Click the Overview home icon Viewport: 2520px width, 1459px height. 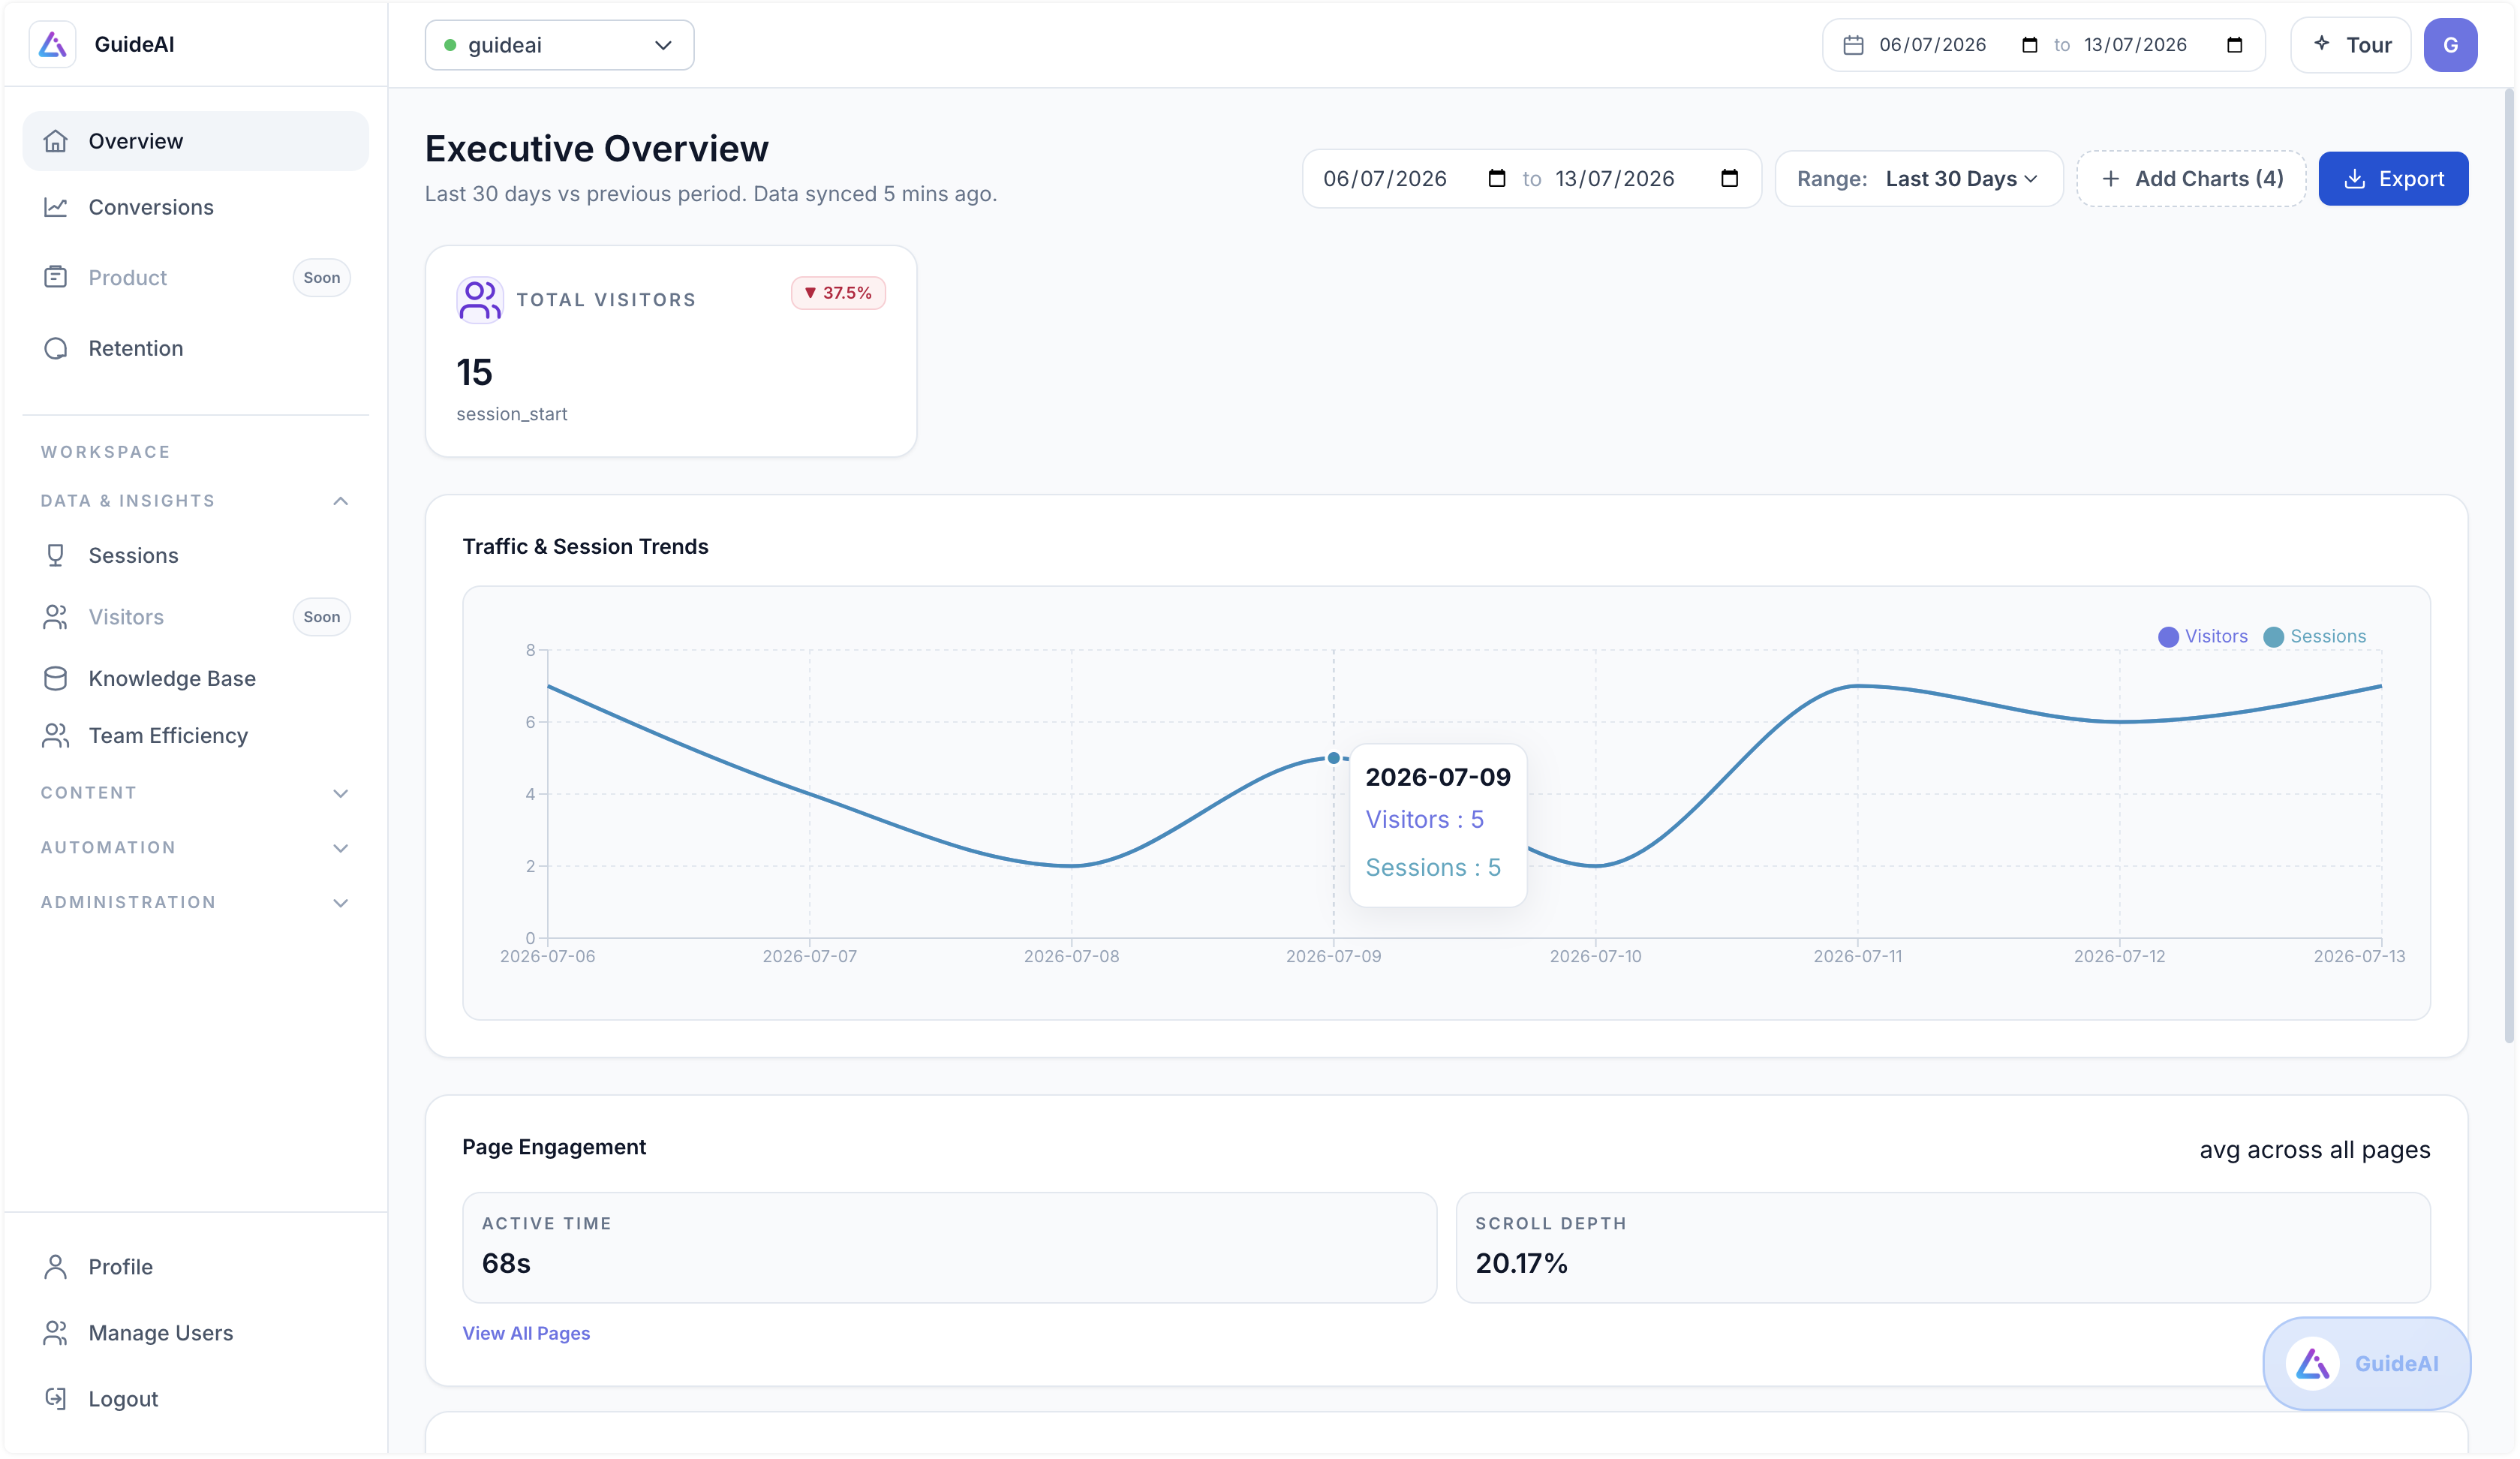pyautogui.click(x=56, y=141)
